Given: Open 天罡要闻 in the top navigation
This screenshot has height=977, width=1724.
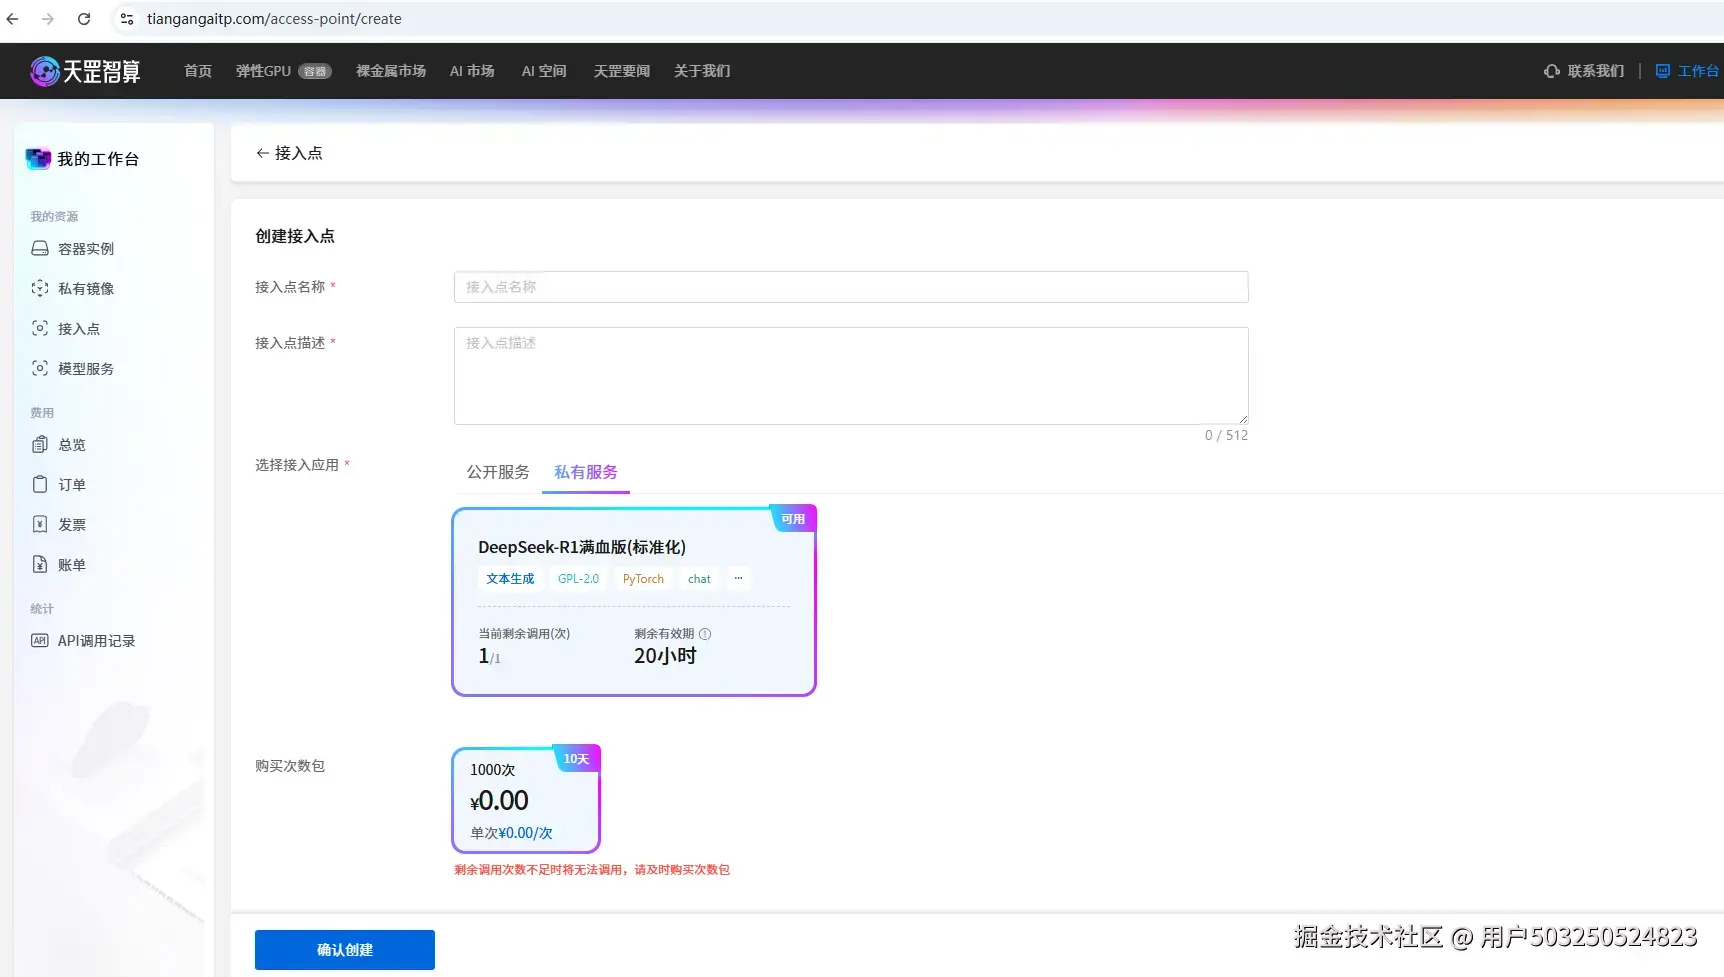Looking at the screenshot, I should pyautogui.click(x=622, y=71).
